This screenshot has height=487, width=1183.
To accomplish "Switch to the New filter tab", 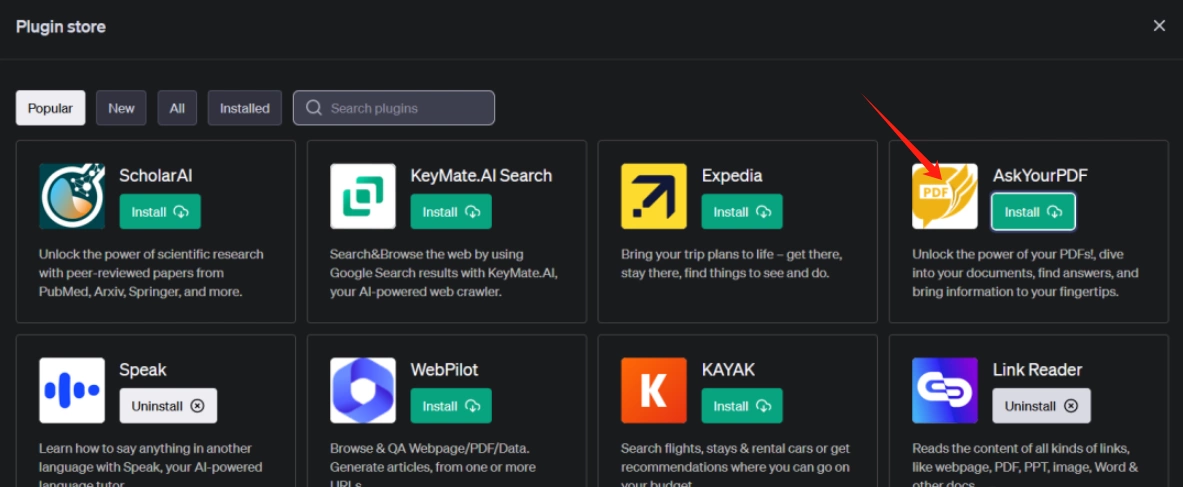I will click(121, 108).
